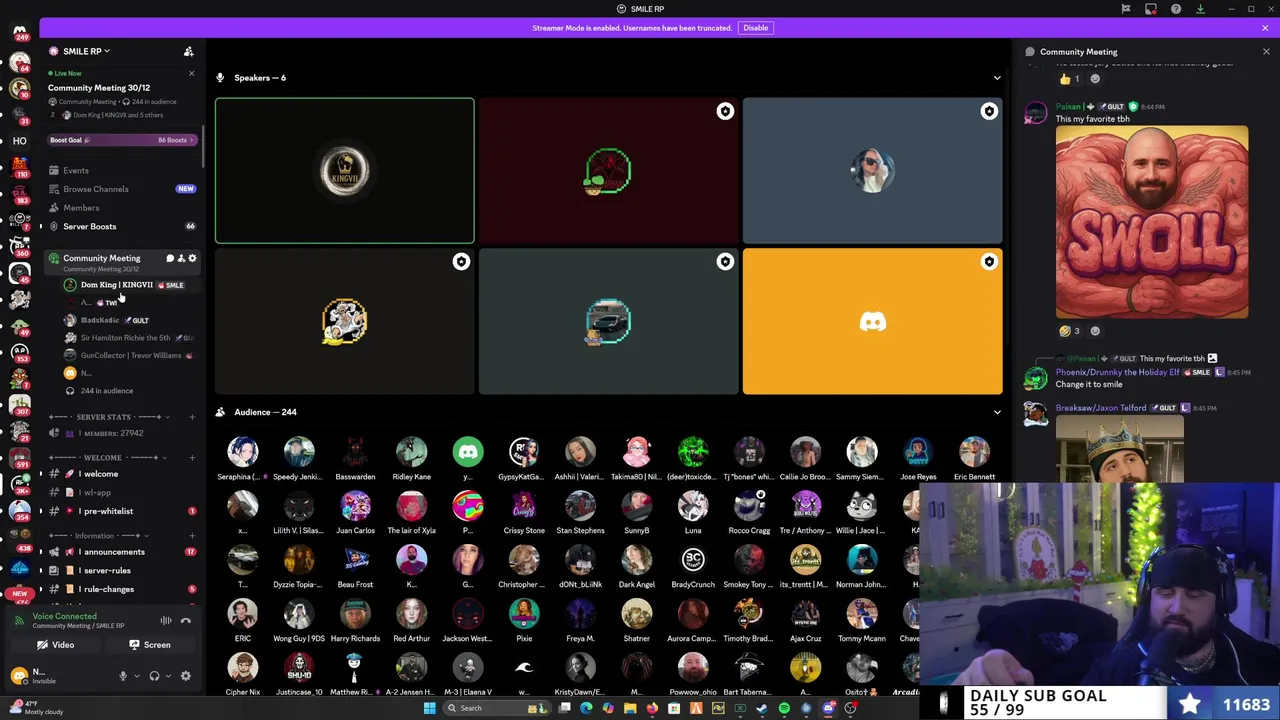
Task: Open output device options arrow beside headphones
Action: pos(166,676)
